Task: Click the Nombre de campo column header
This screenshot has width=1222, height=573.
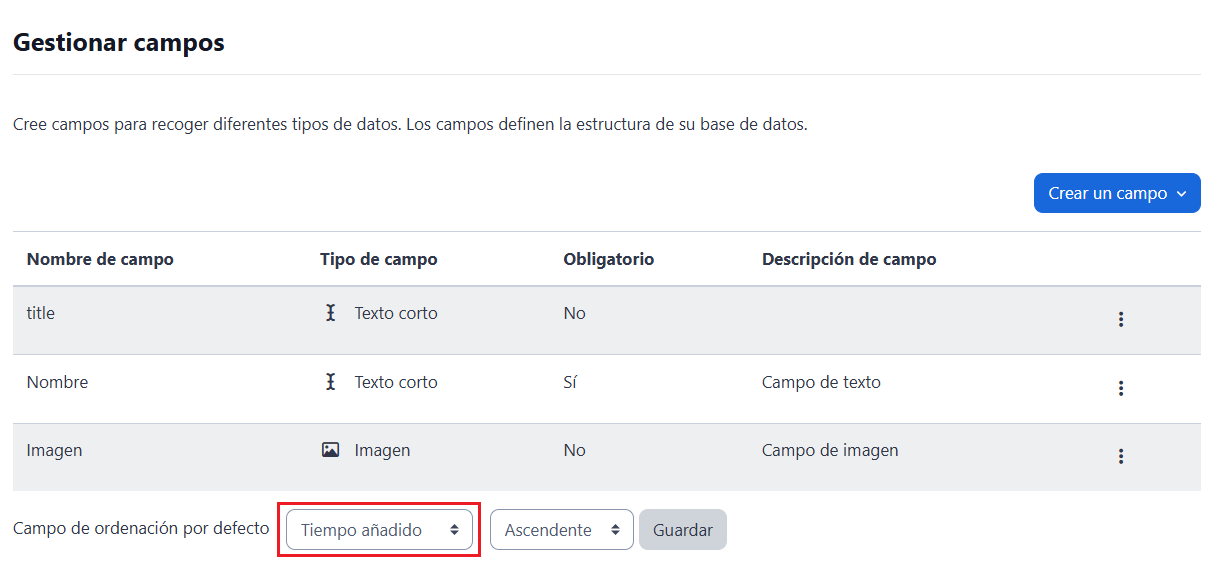Action: (x=100, y=259)
